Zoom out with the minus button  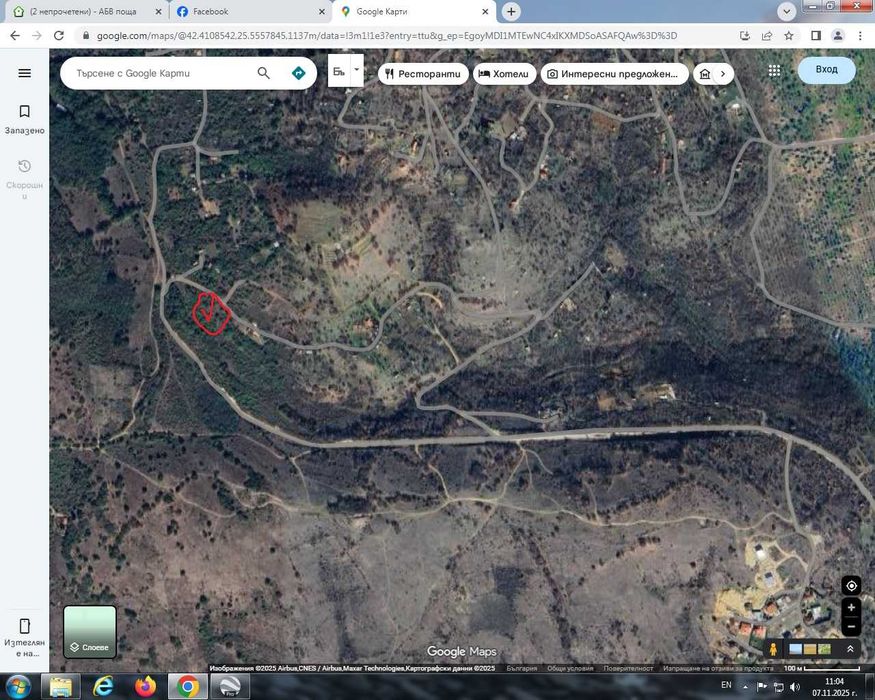[x=852, y=626]
